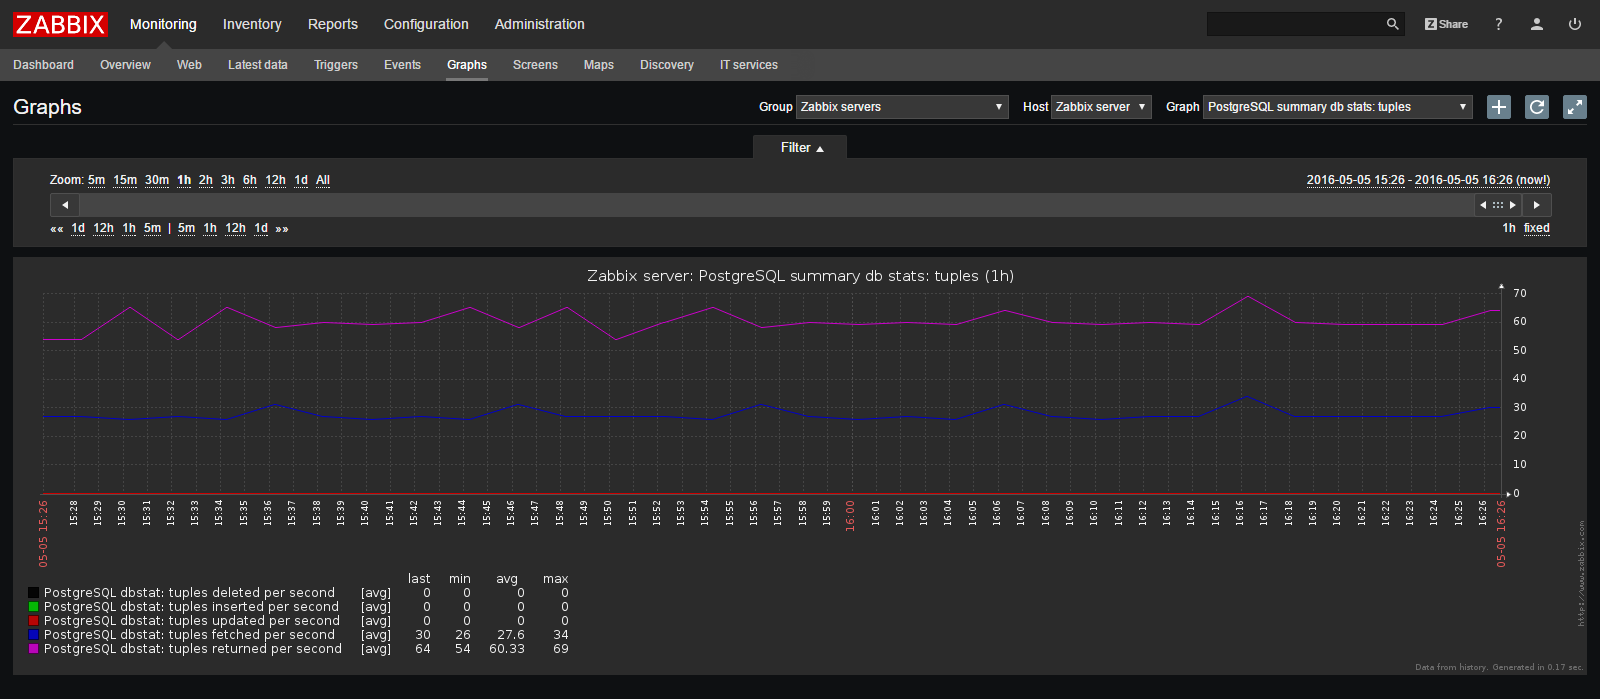Set zoom to 15m
This screenshot has height=699, width=1600.
[x=125, y=180]
